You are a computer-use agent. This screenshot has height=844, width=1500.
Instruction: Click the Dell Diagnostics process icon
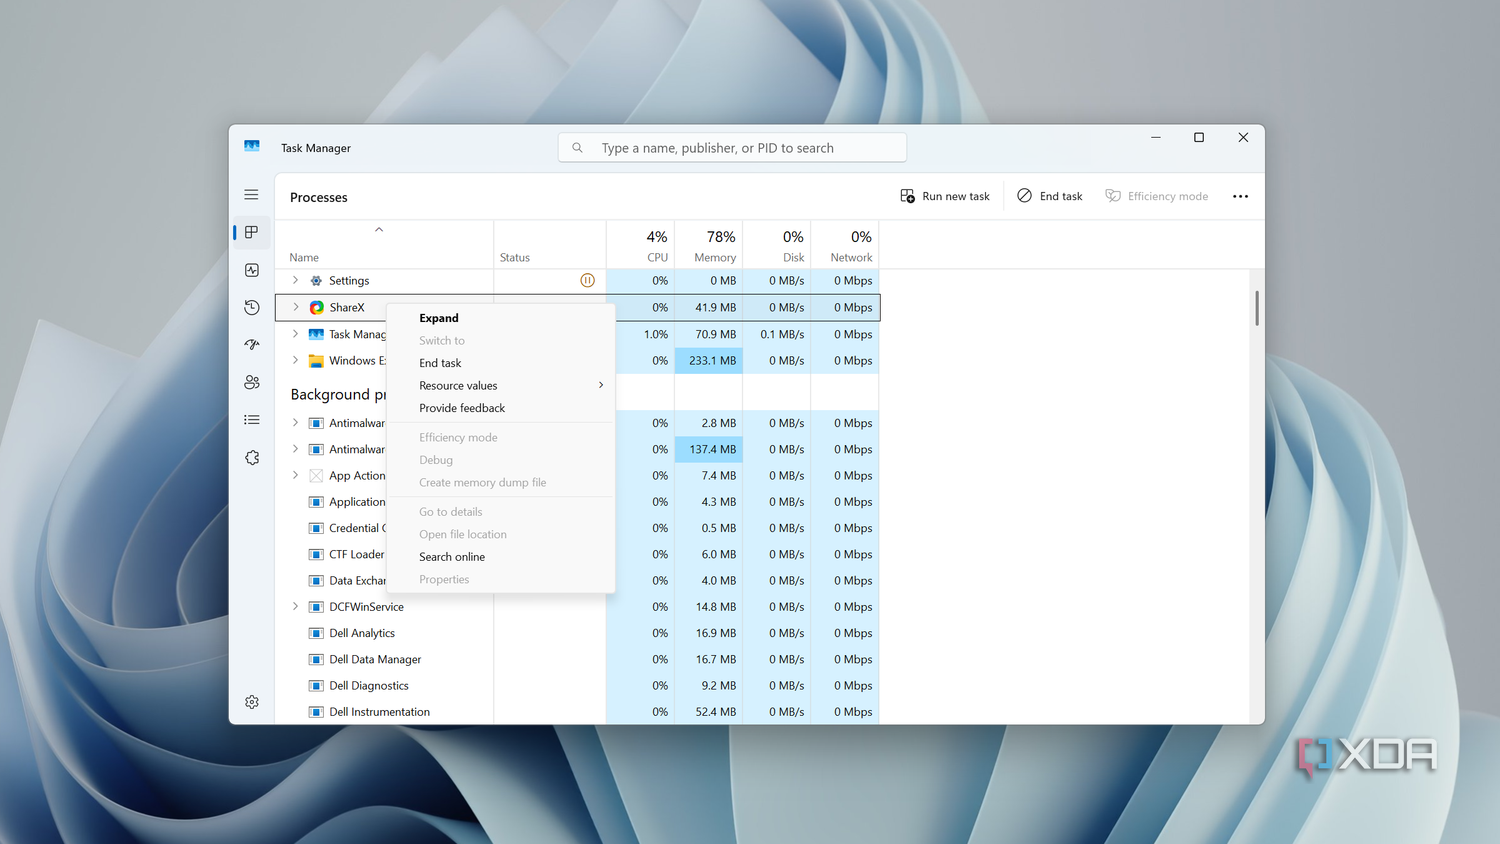[316, 686]
